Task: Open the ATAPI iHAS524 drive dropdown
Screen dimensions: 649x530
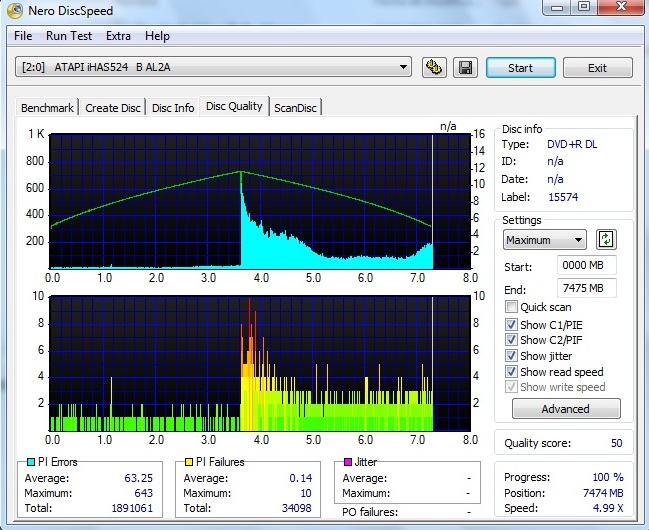Action: (214, 68)
